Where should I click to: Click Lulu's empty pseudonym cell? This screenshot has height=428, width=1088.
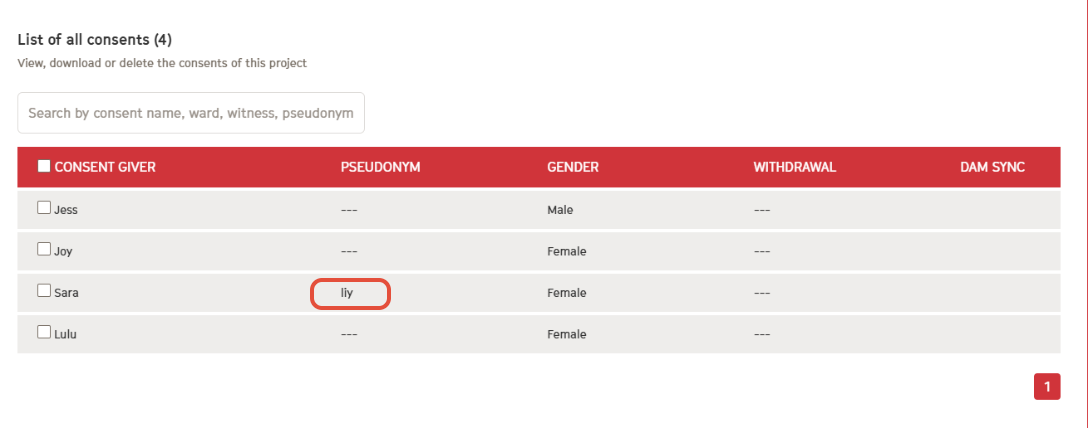(x=349, y=334)
